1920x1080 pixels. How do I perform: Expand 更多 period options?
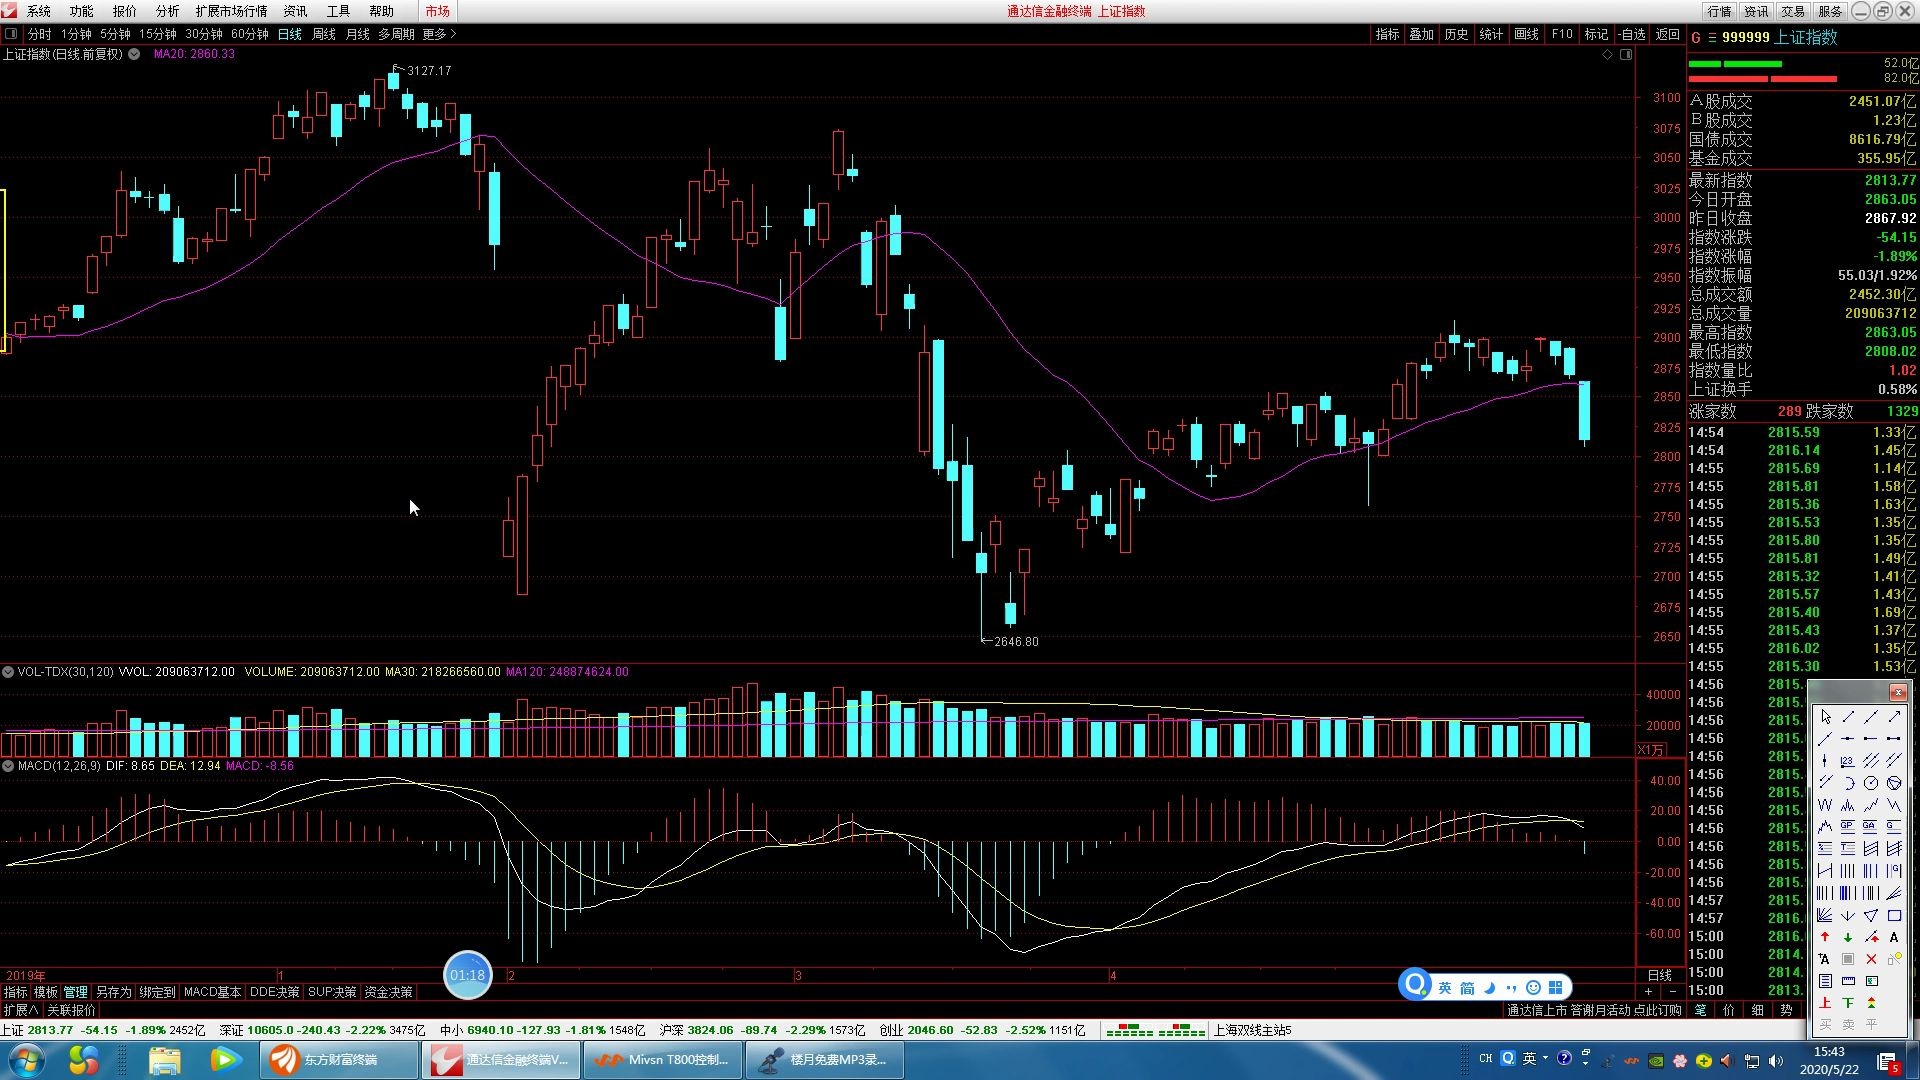click(439, 34)
